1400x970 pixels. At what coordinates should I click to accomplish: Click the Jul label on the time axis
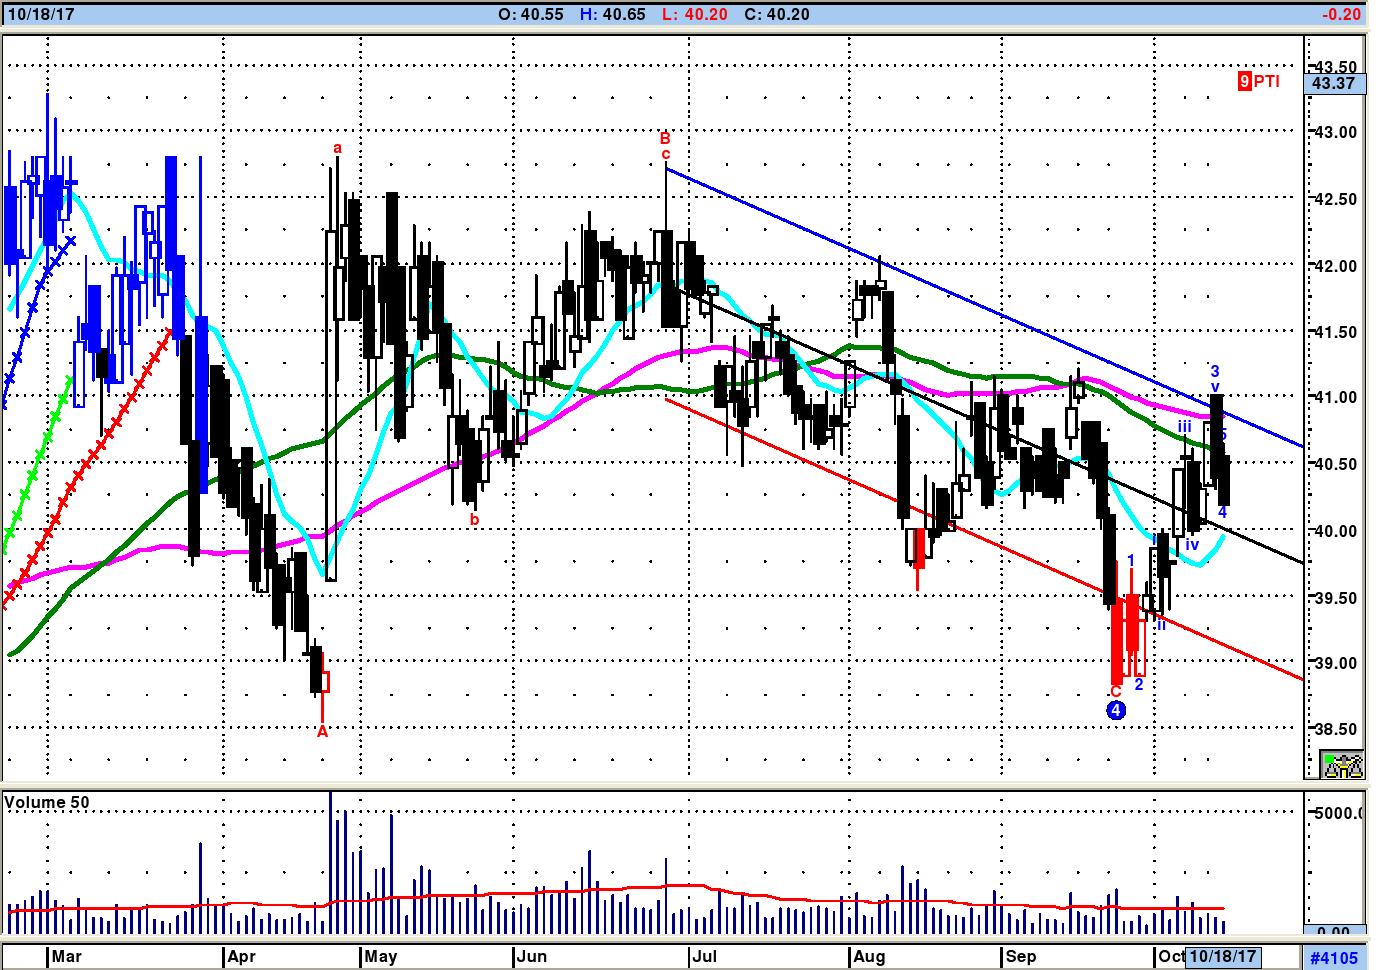tap(705, 956)
